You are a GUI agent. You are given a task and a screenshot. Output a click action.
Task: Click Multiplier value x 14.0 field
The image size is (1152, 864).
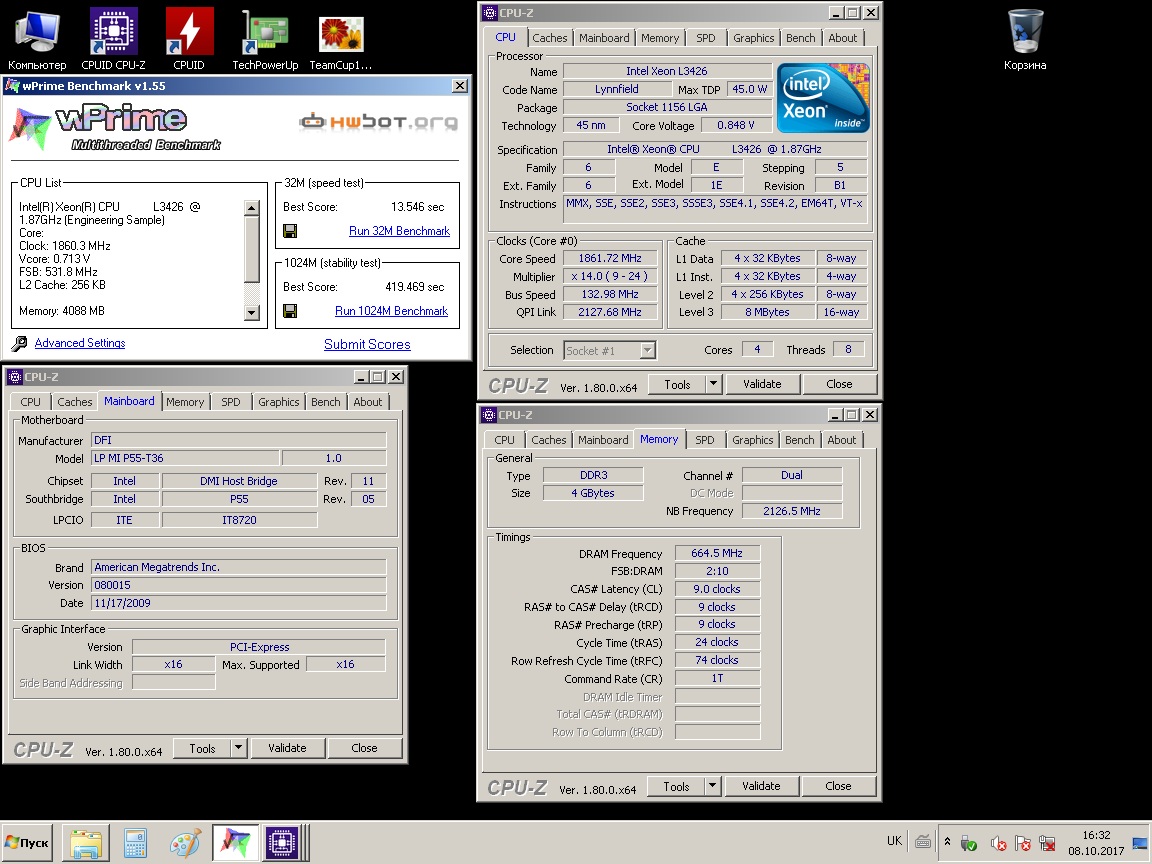click(610, 277)
